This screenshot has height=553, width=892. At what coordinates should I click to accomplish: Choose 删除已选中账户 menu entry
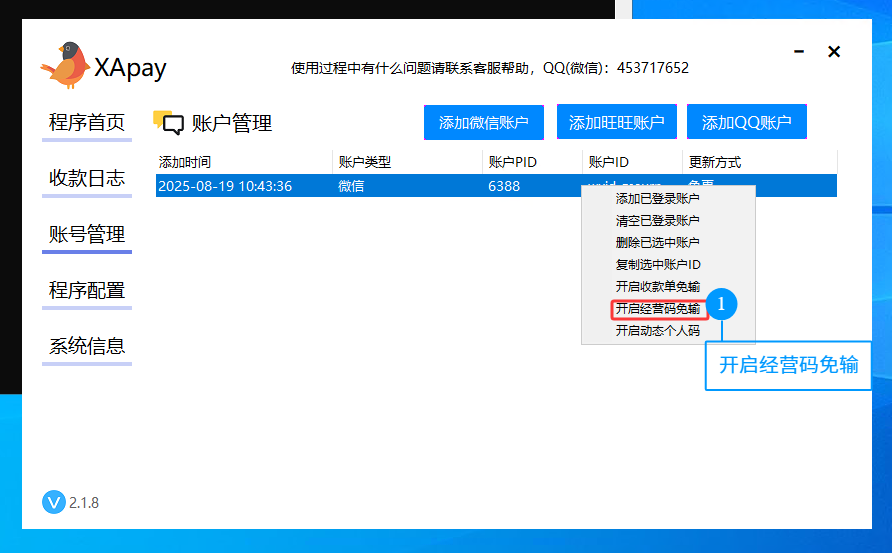pyautogui.click(x=657, y=243)
